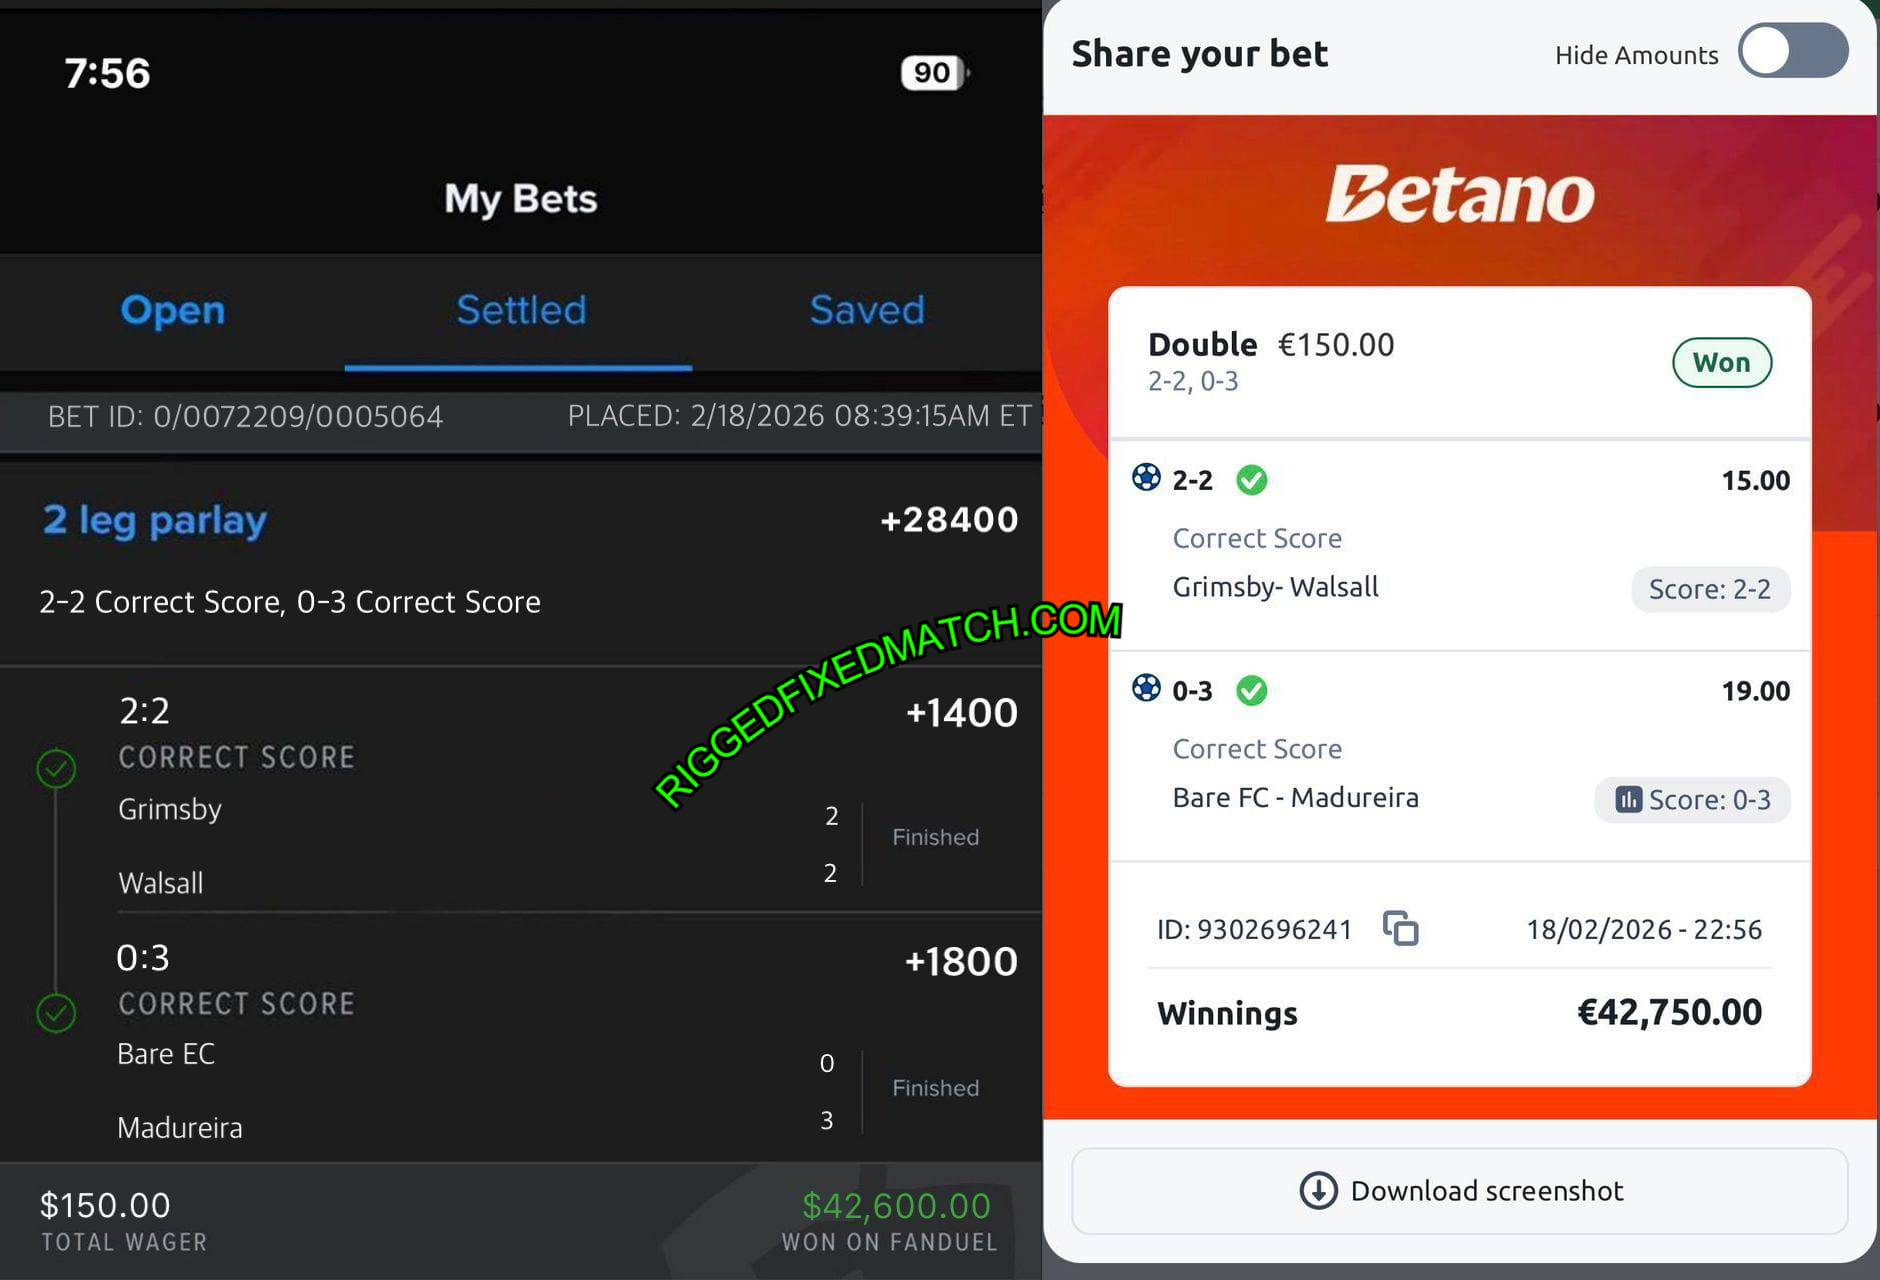Click the Grimsby leg green check circle
1880x1280 pixels.
(56, 768)
